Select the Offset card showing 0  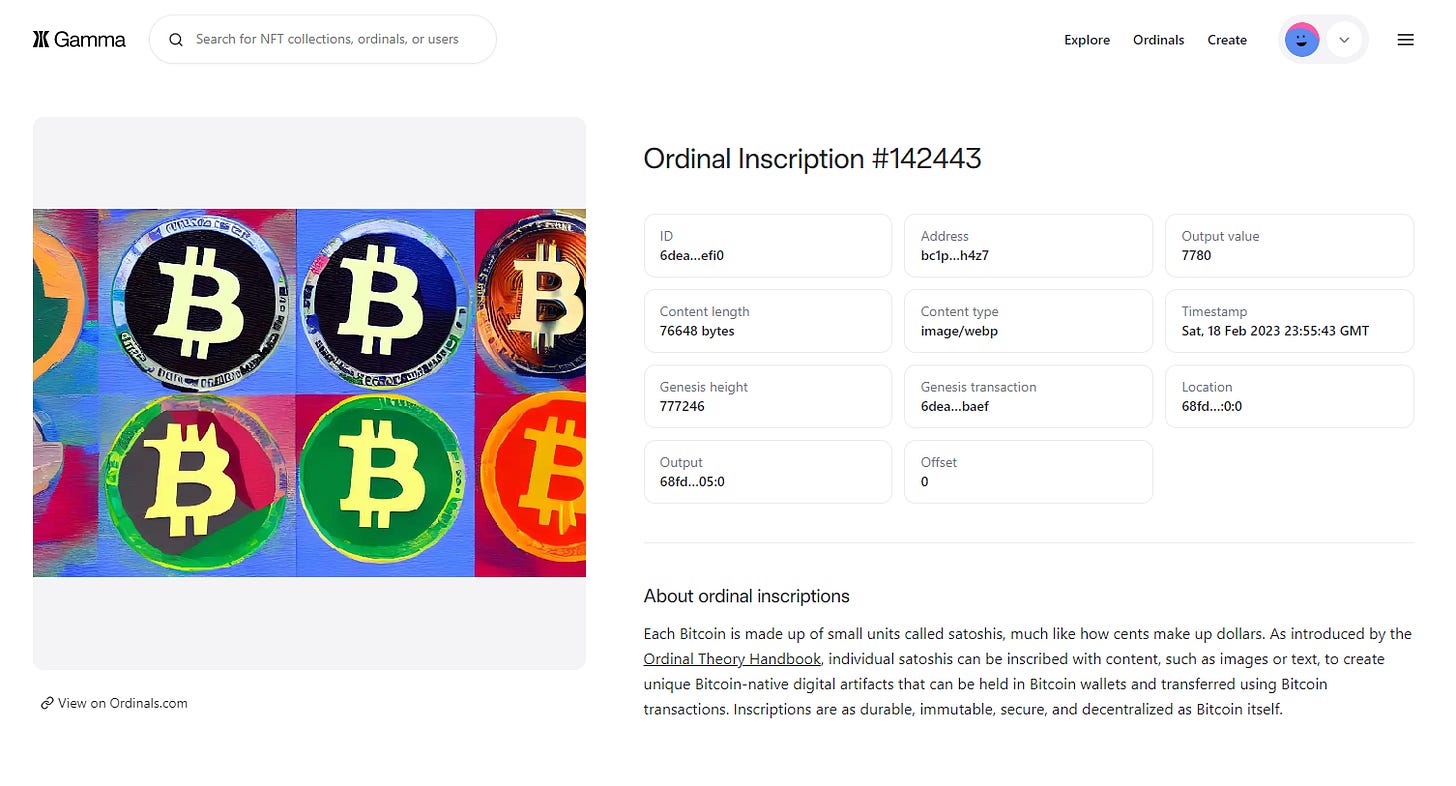point(1028,471)
